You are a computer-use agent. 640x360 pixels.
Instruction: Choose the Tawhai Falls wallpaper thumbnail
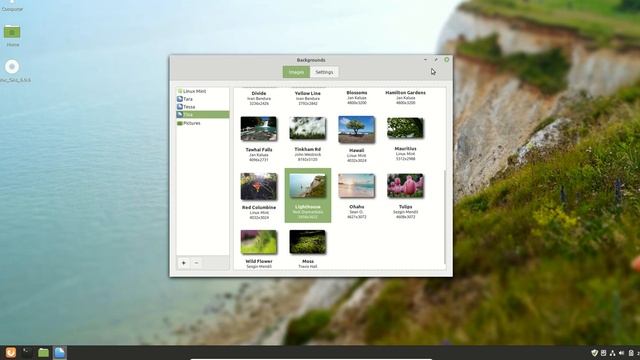(x=259, y=129)
